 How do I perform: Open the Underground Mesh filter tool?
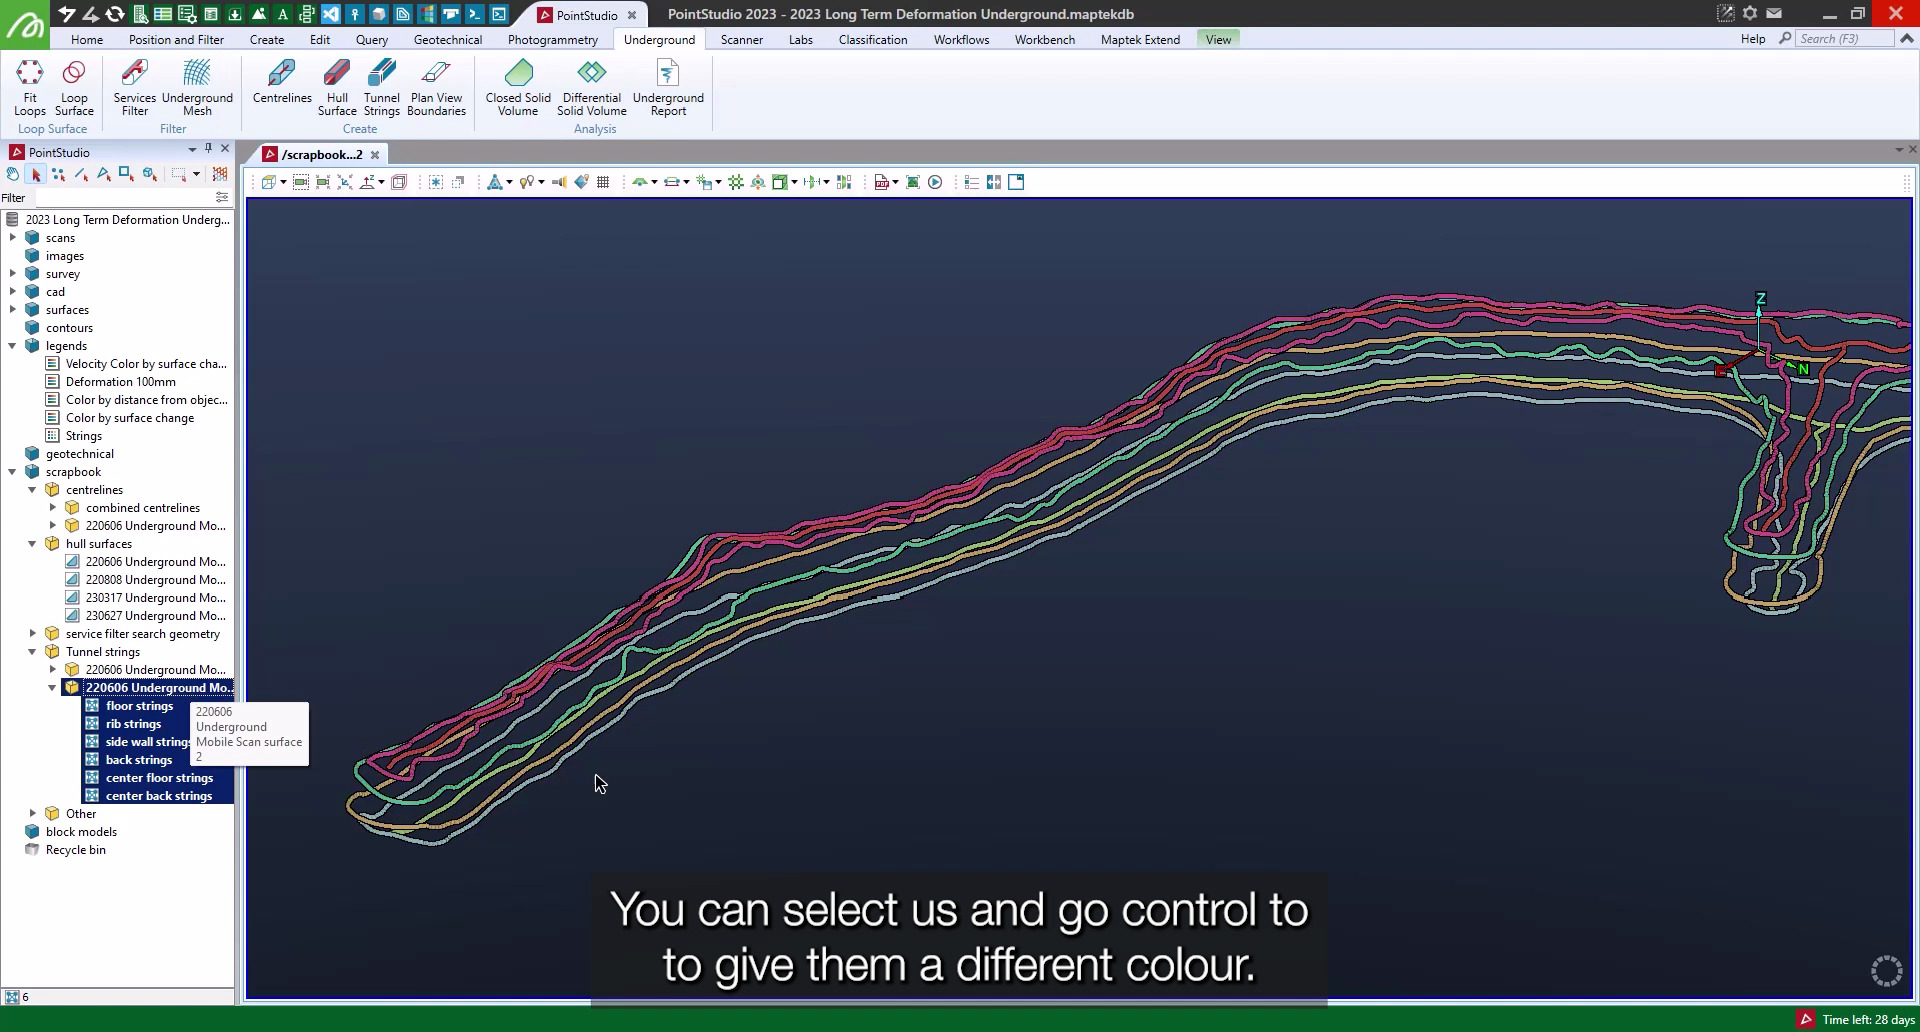(197, 87)
